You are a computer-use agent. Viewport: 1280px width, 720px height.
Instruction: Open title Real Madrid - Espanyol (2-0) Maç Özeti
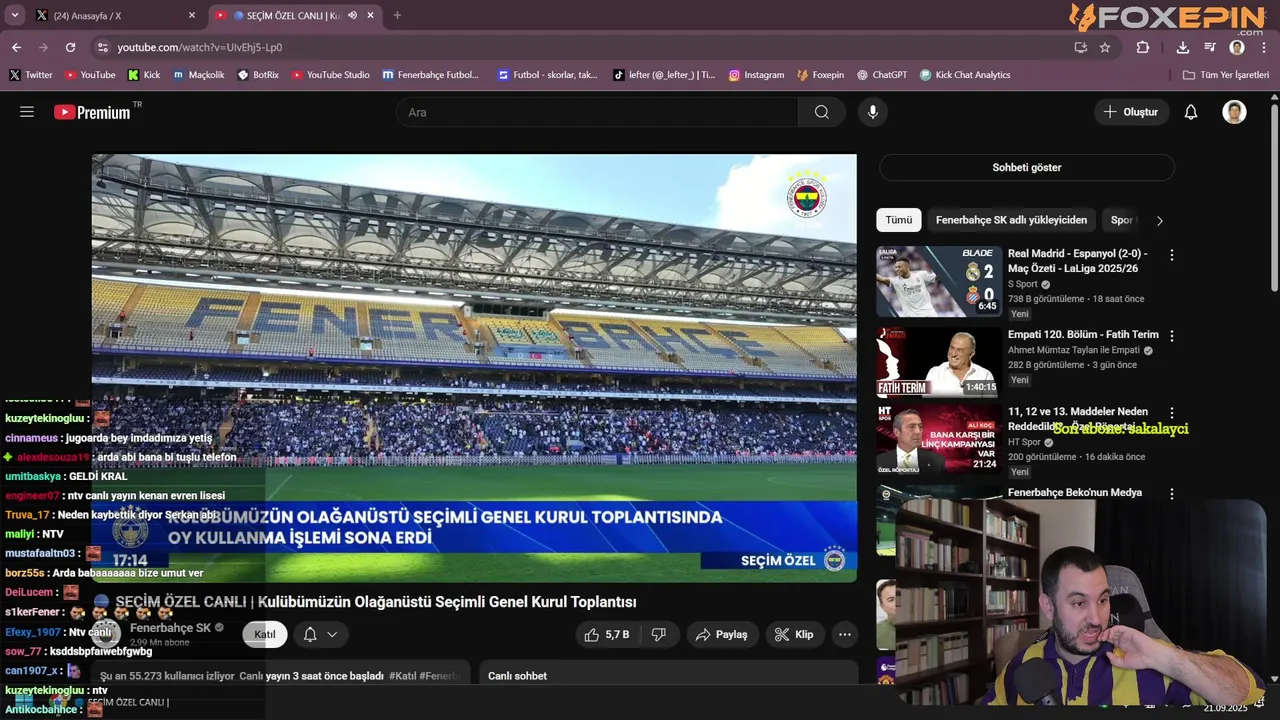tap(1078, 261)
